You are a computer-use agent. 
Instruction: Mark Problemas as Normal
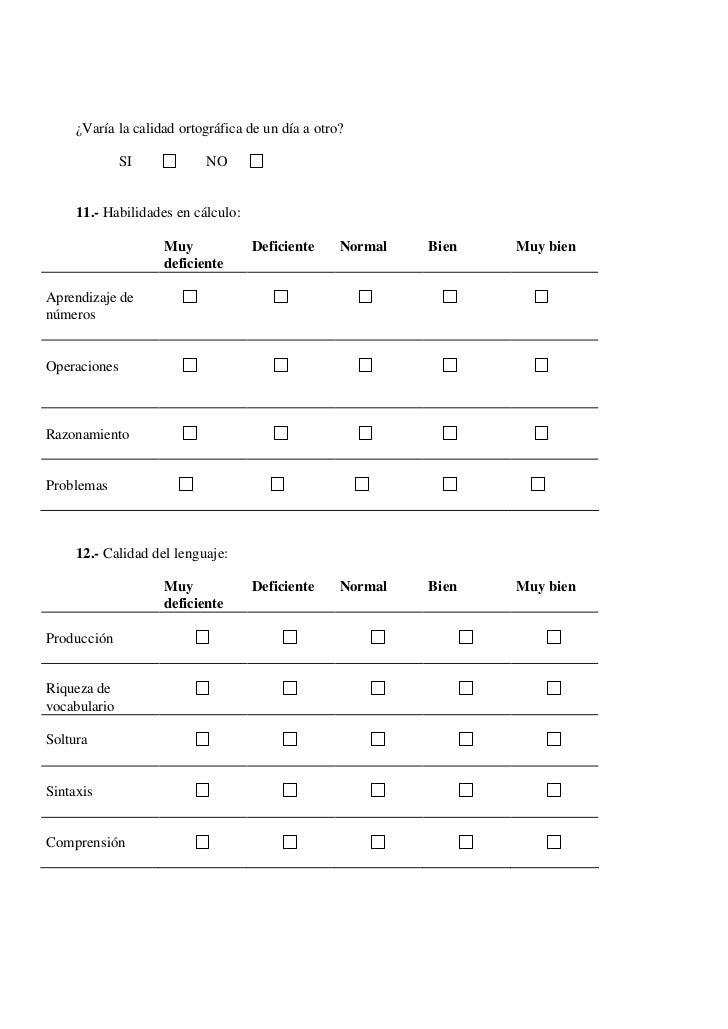click(x=362, y=484)
